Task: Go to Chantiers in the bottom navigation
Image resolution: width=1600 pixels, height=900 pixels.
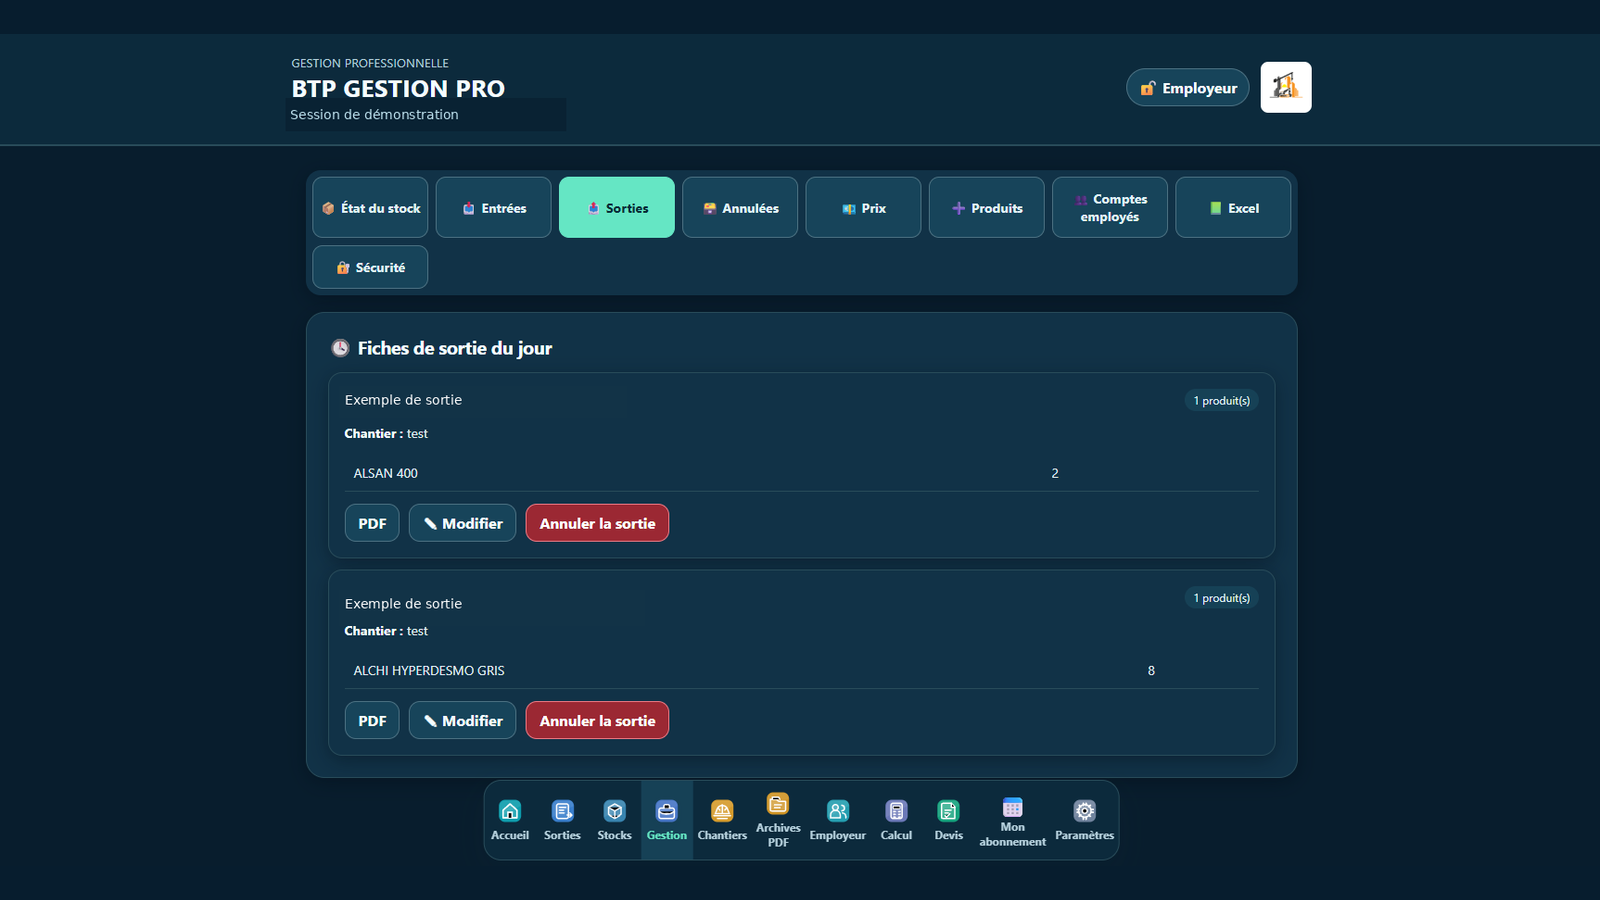Action: [722, 820]
